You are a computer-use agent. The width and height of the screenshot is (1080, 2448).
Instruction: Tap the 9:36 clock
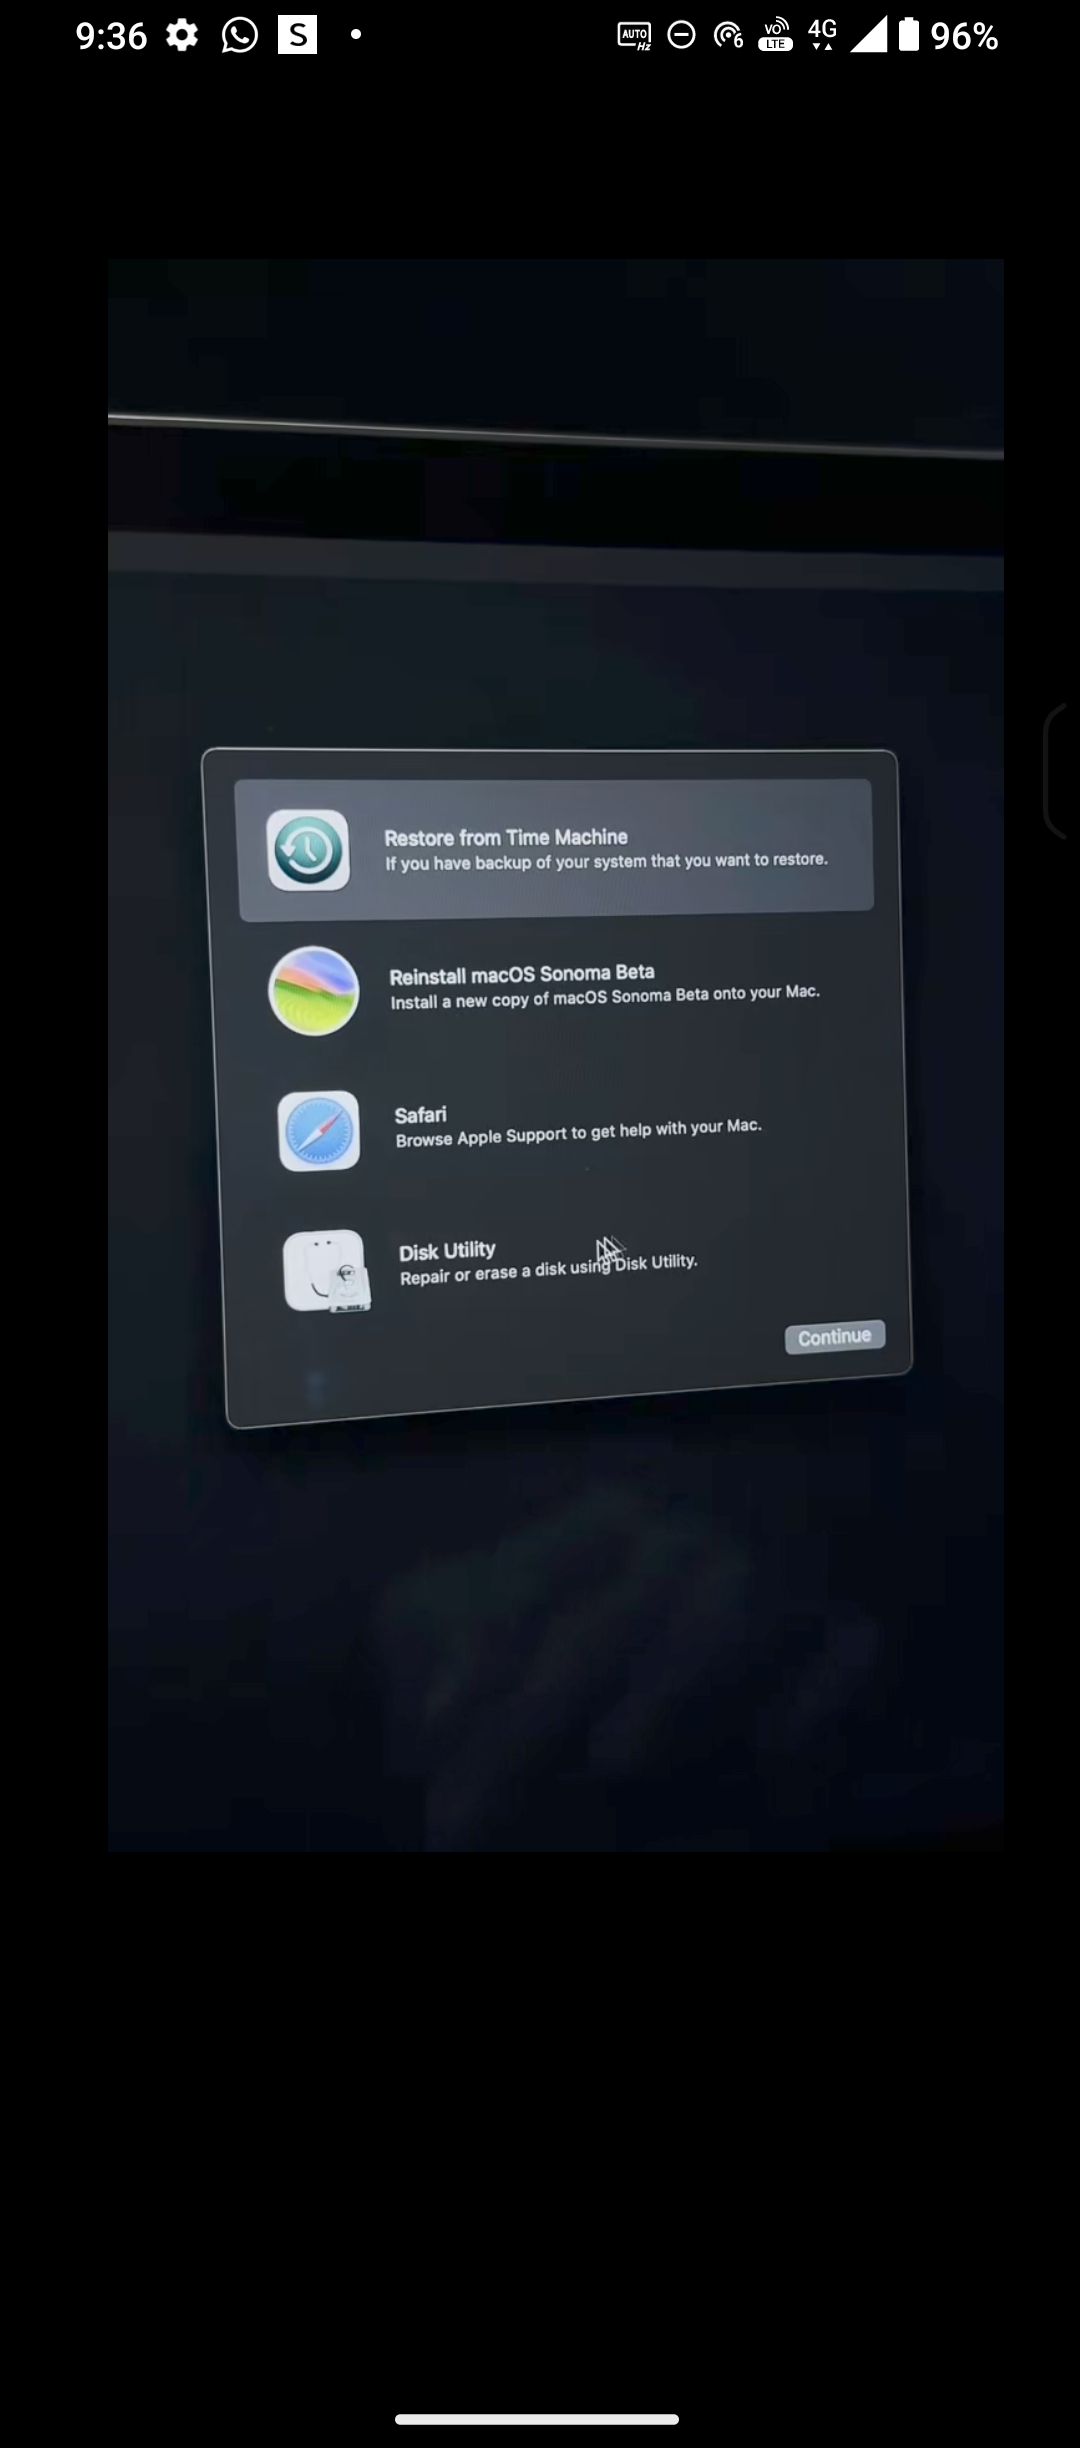pyautogui.click(x=111, y=37)
